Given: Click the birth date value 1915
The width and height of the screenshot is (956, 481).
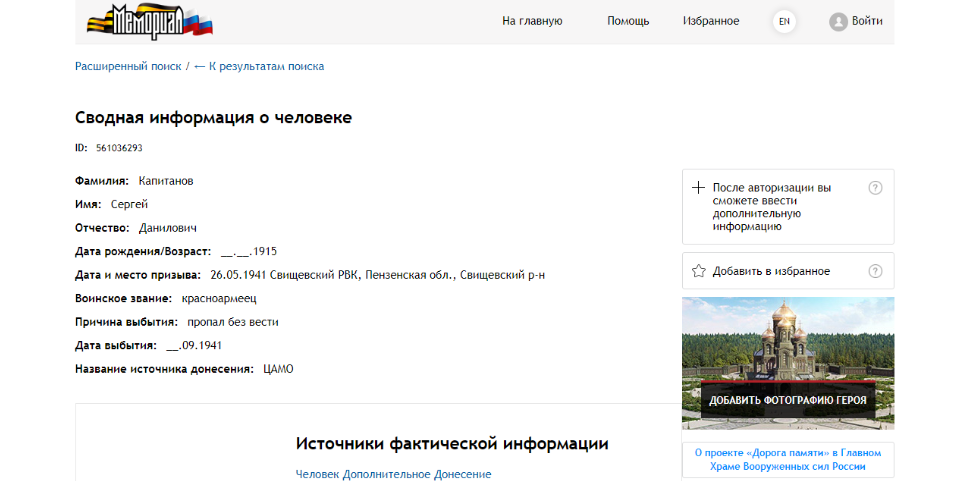Looking at the screenshot, I should pyautogui.click(x=249, y=251).
